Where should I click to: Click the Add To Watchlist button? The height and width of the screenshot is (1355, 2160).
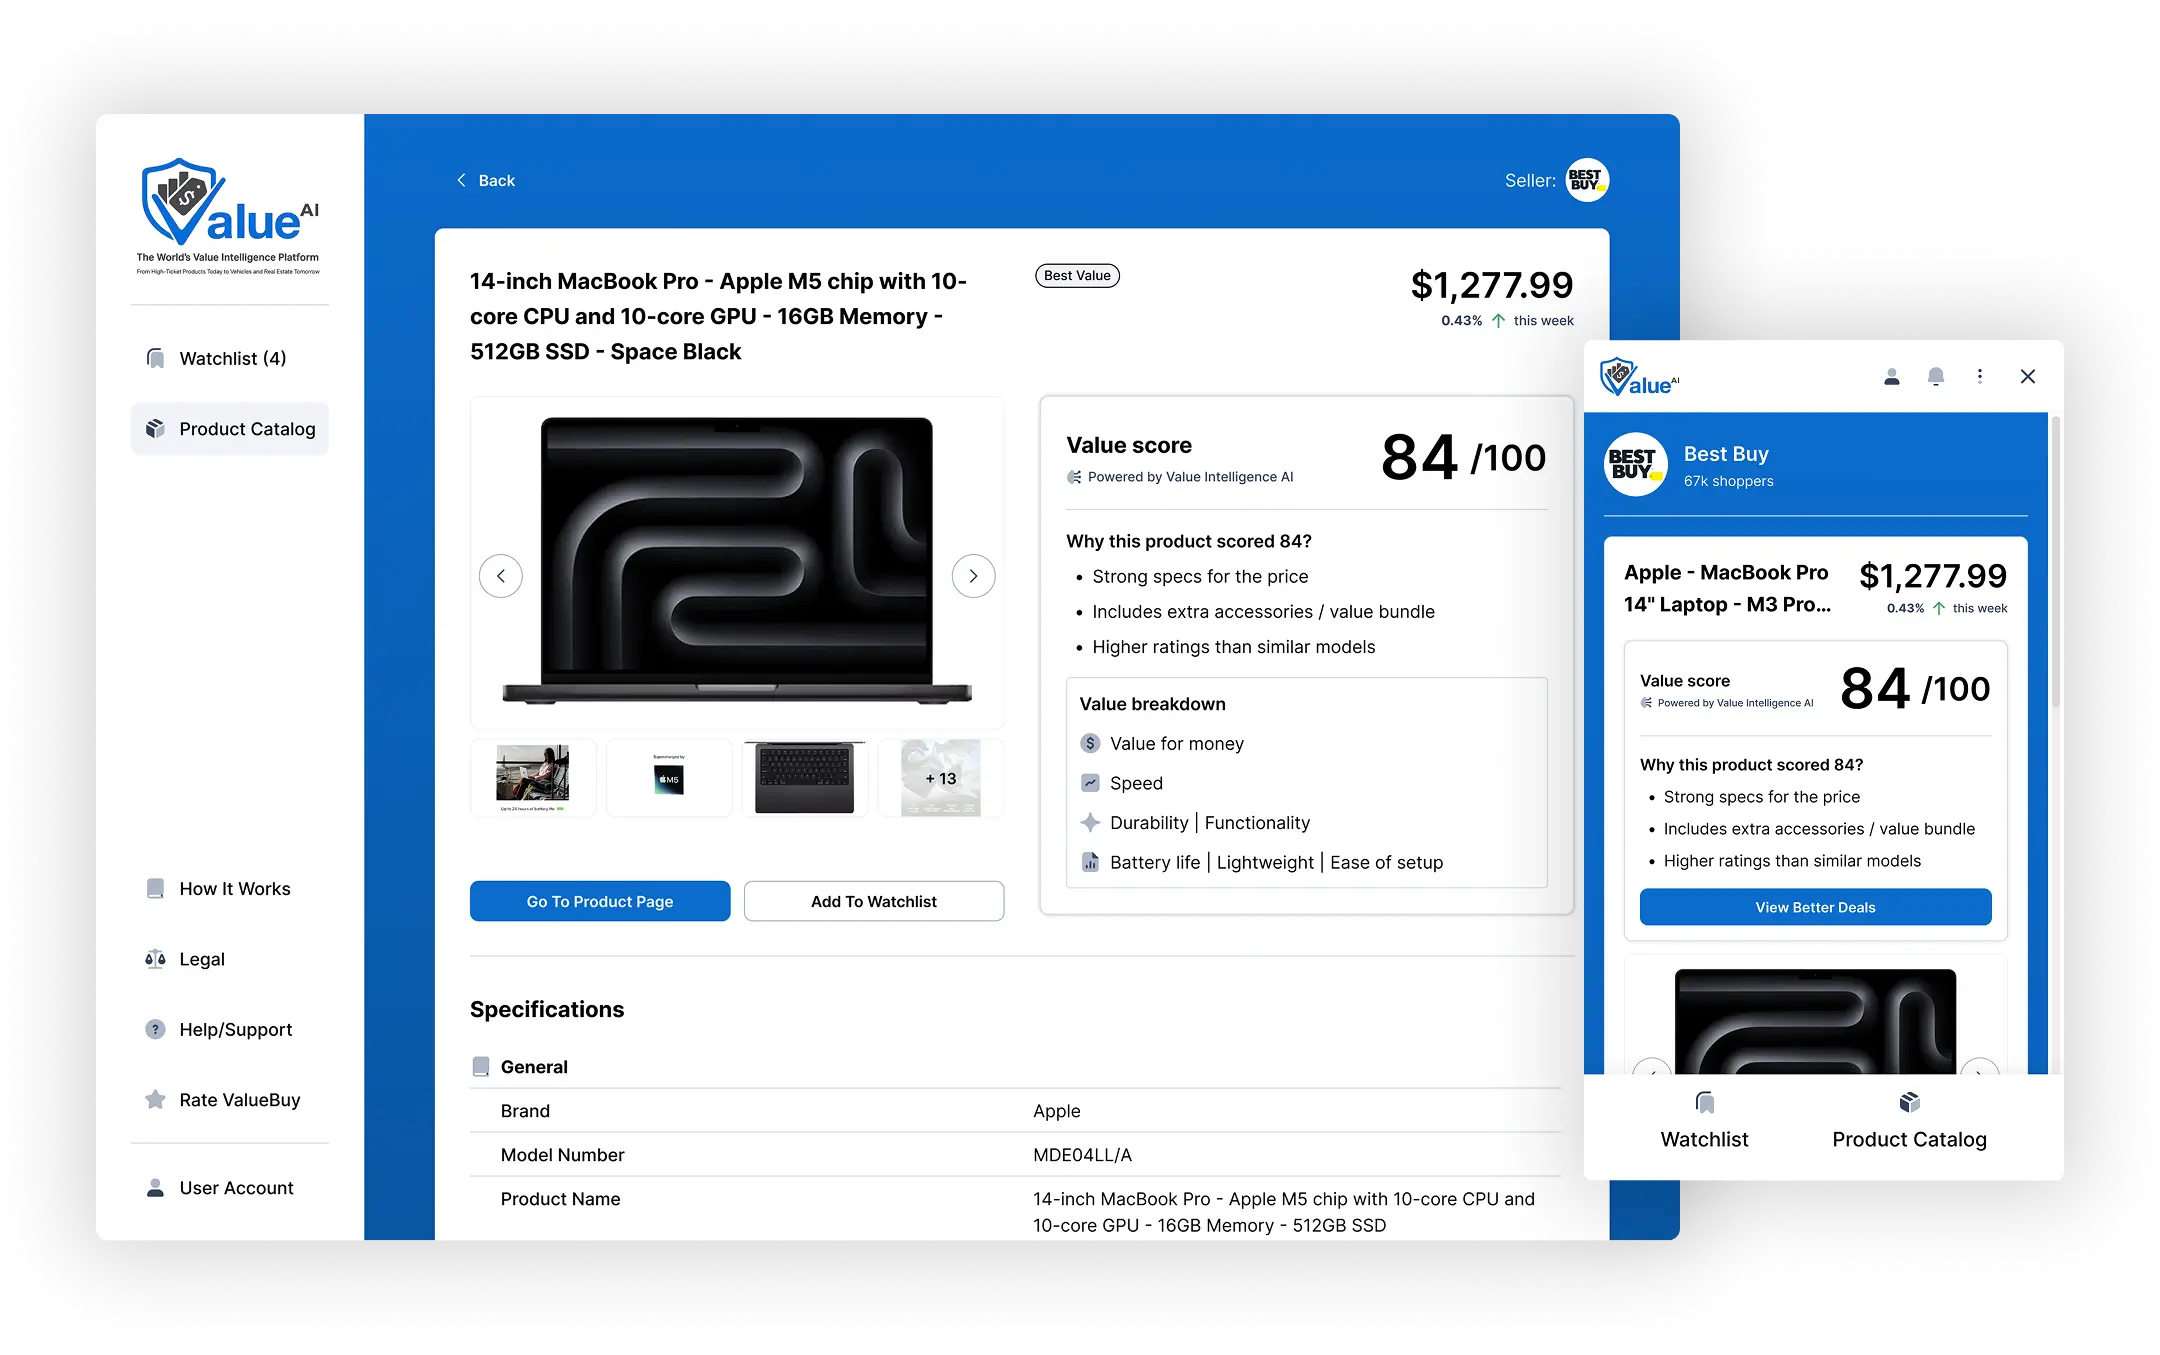coord(873,901)
